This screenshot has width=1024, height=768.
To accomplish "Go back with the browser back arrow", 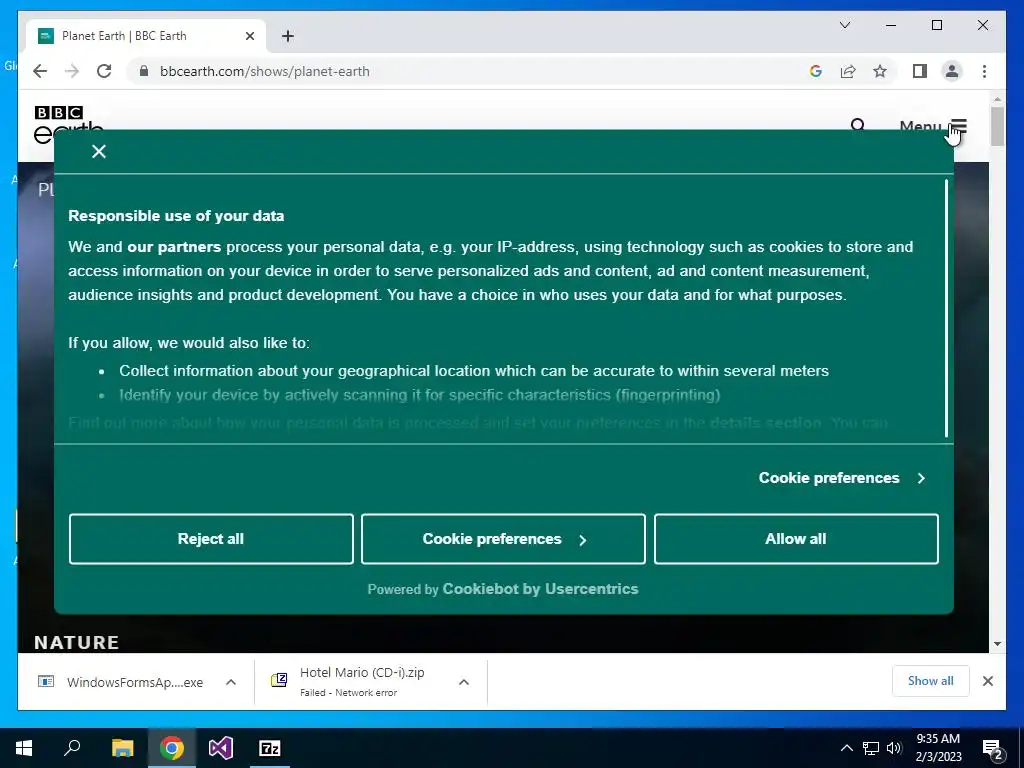I will tap(40, 71).
